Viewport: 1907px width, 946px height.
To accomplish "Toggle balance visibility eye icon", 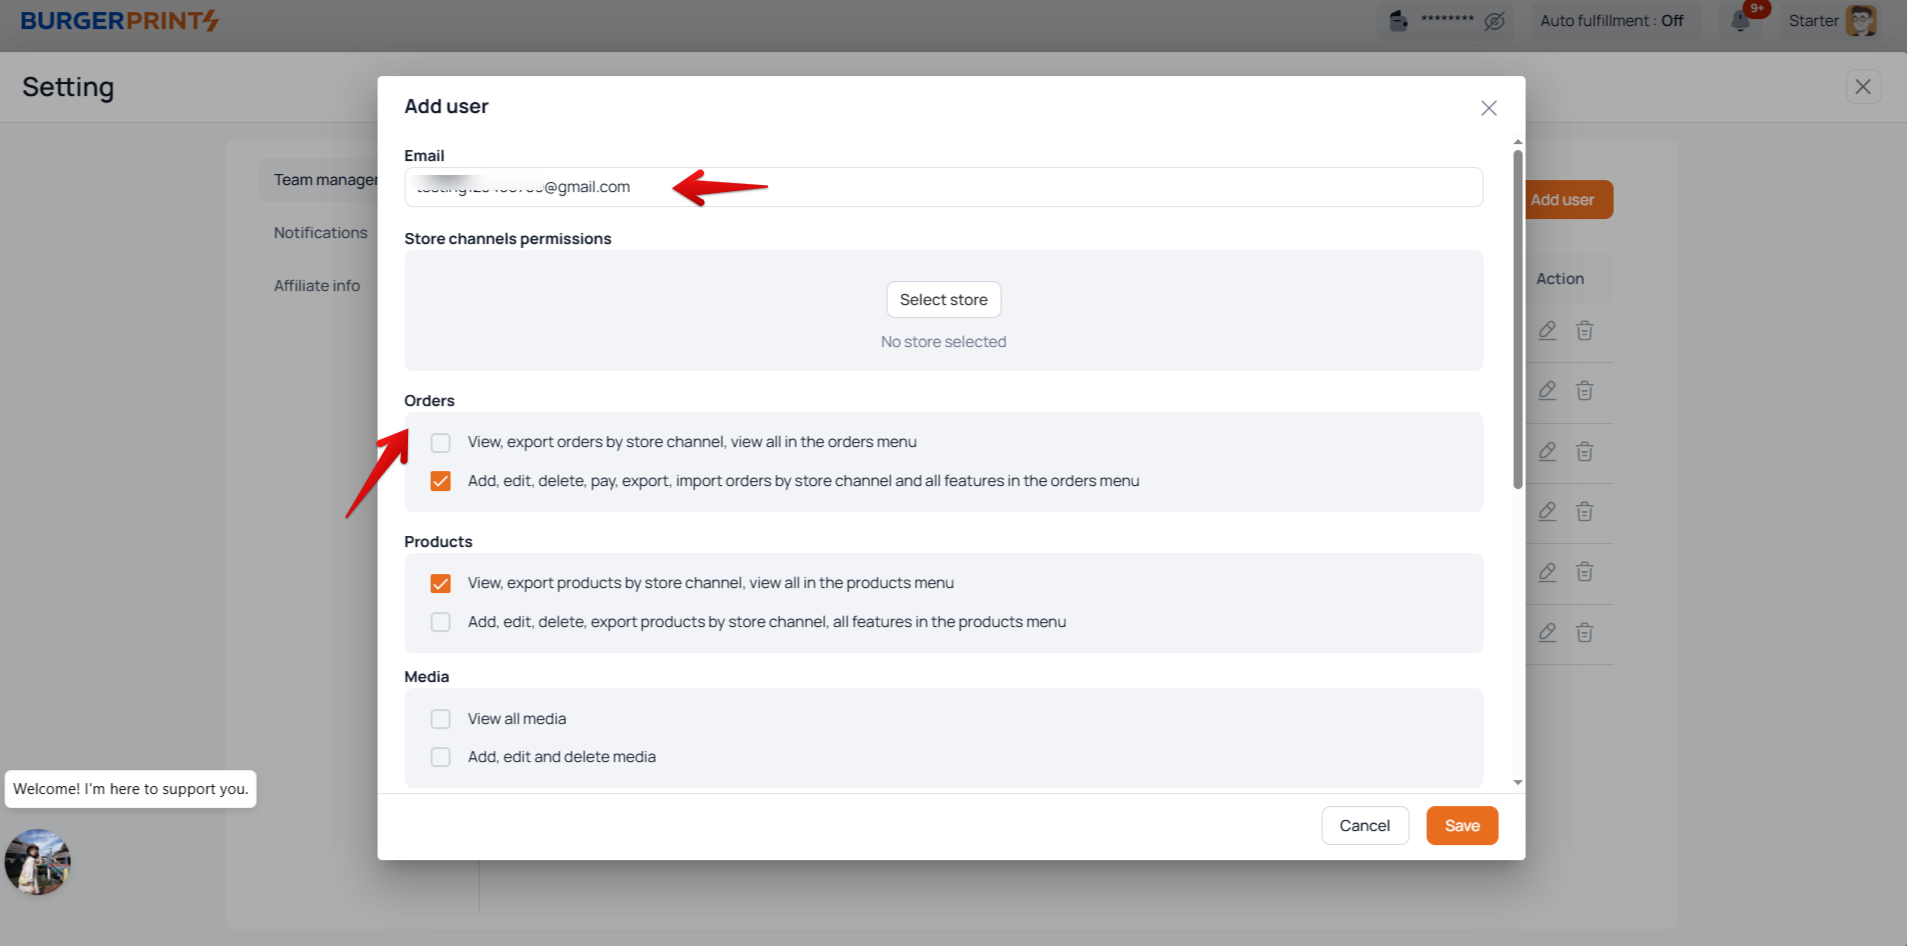I will (x=1494, y=21).
